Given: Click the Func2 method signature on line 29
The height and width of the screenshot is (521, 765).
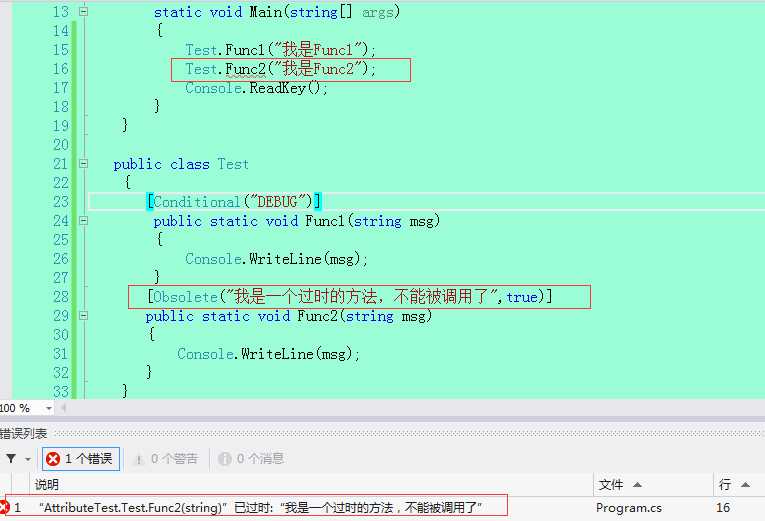Looking at the screenshot, I should tap(289, 316).
